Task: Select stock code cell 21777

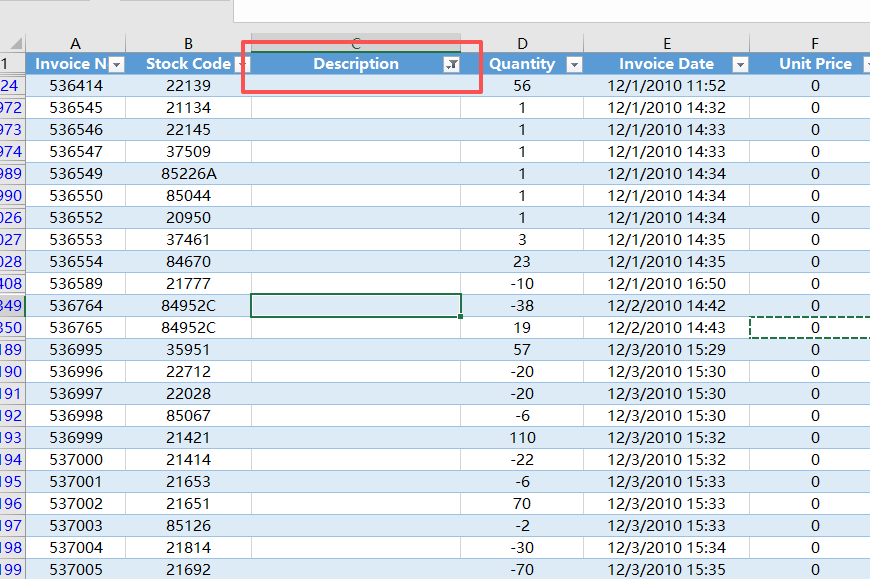Action: pyautogui.click(x=188, y=283)
